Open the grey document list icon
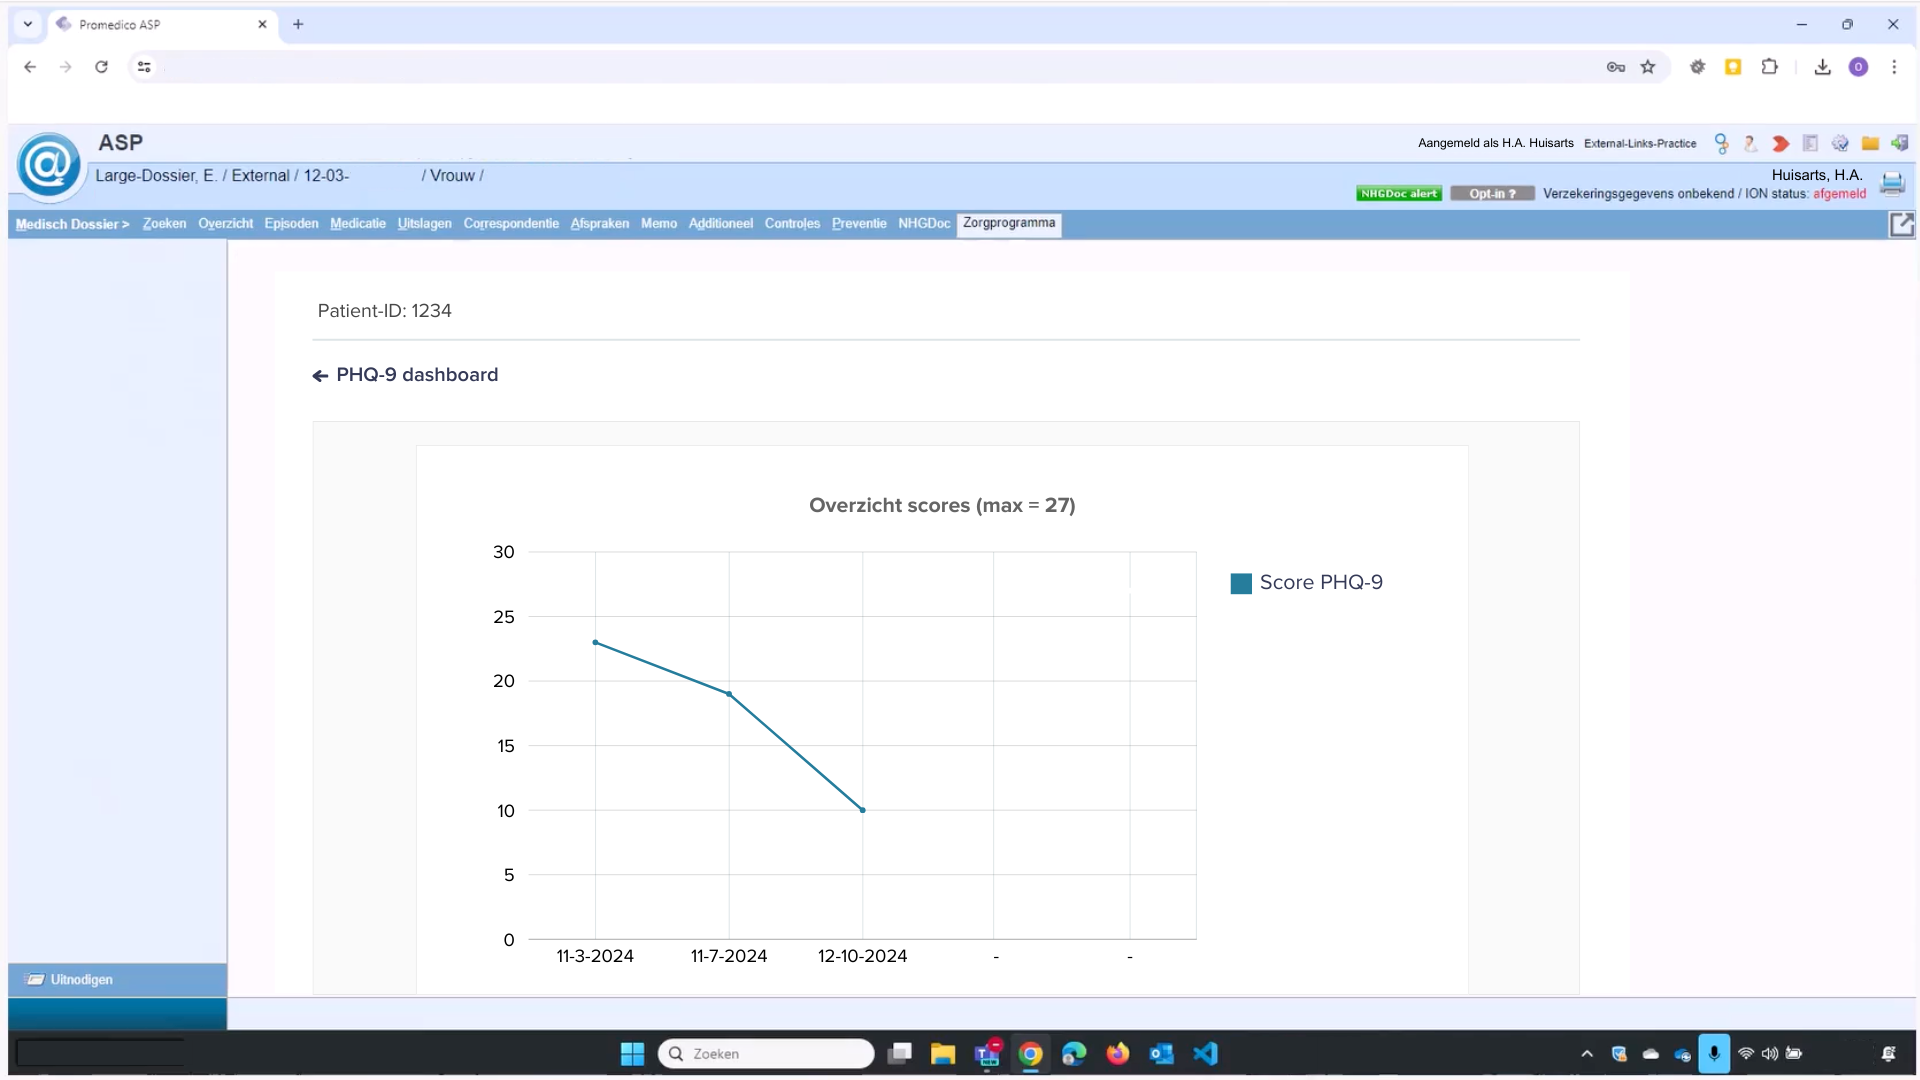This screenshot has width=1920, height=1080. (x=1810, y=143)
